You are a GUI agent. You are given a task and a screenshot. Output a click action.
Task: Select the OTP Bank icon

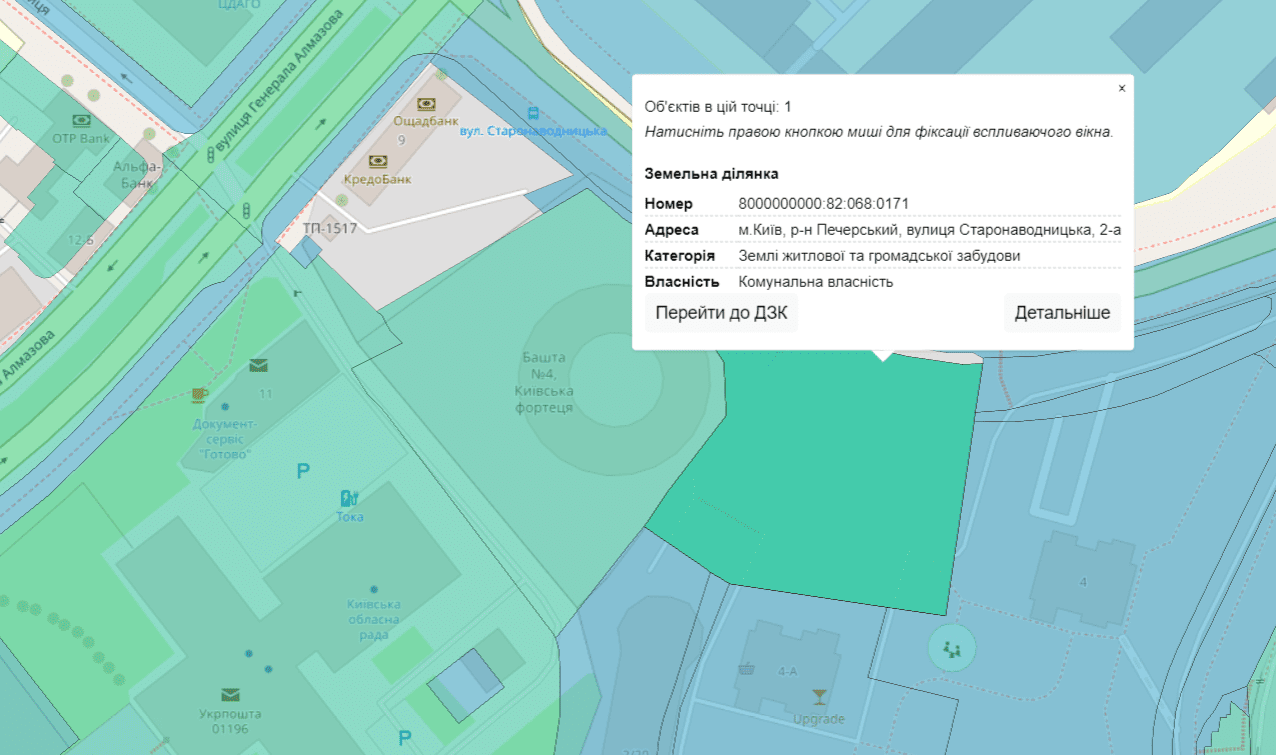click(79, 122)
